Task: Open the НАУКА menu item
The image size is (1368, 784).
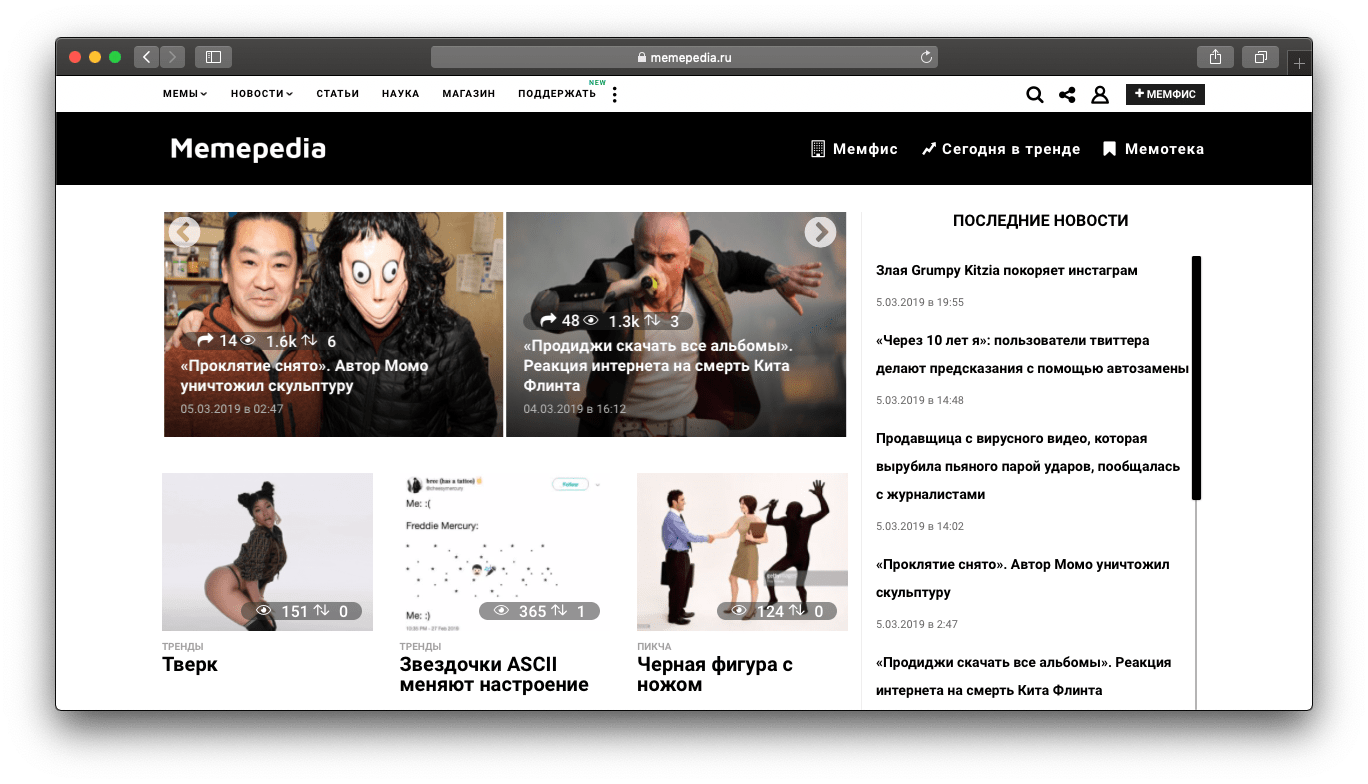Action: coord(400,94)
